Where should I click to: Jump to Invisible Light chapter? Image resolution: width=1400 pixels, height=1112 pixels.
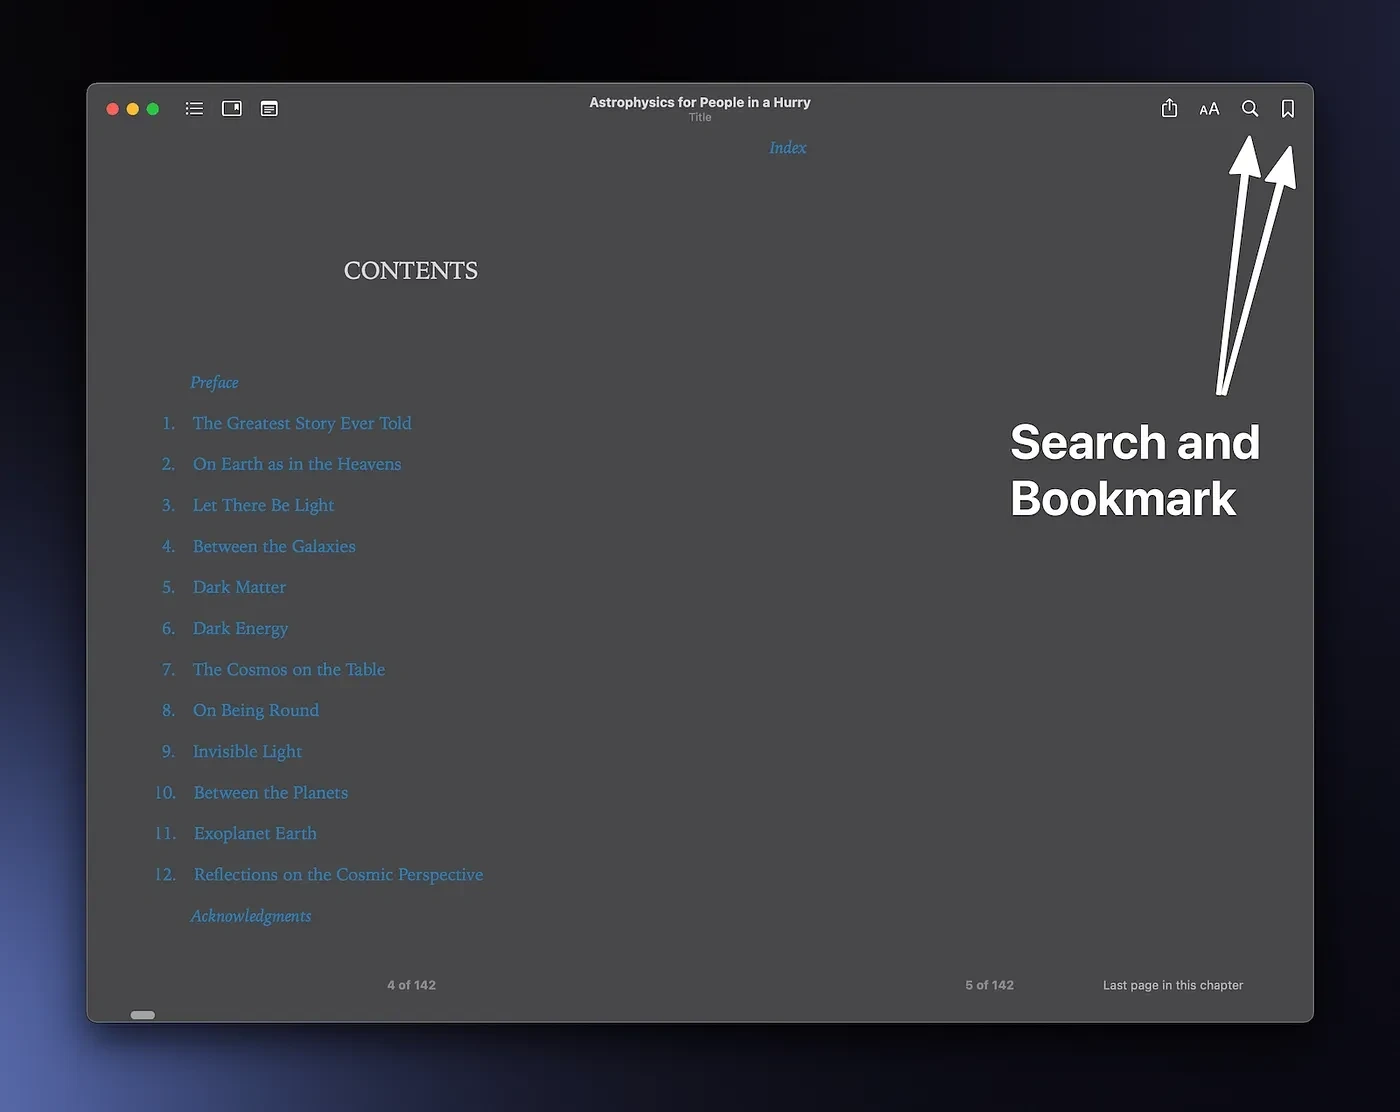pos(247,751)
